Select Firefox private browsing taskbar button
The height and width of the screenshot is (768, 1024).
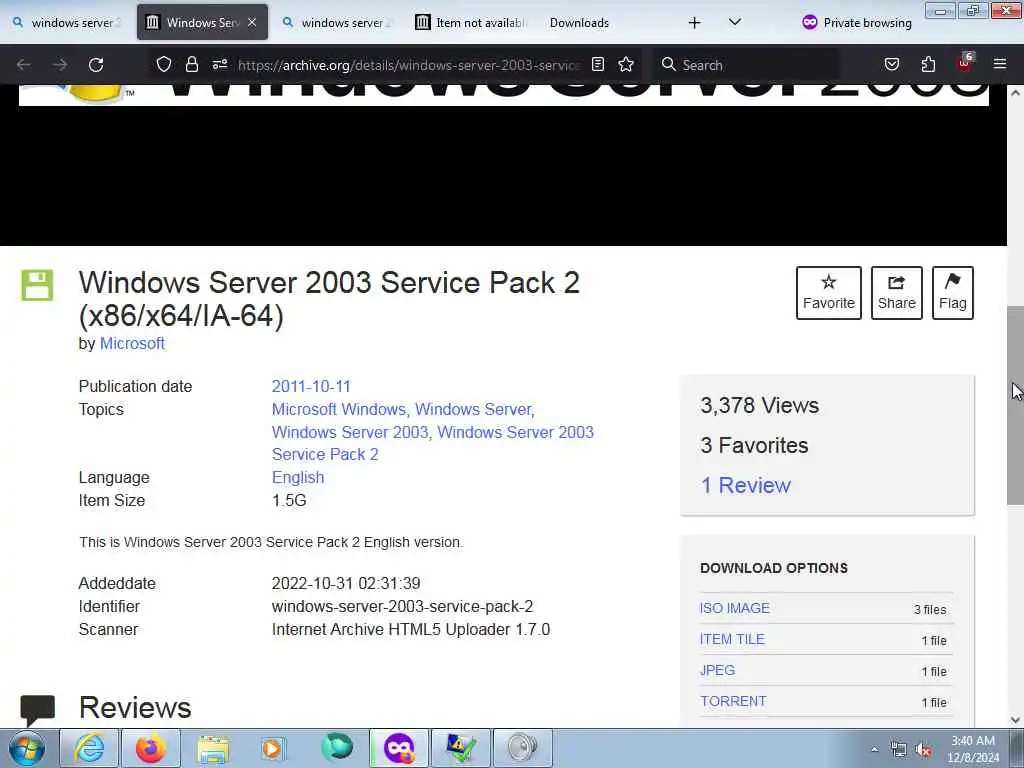click(x=399, y=748)
